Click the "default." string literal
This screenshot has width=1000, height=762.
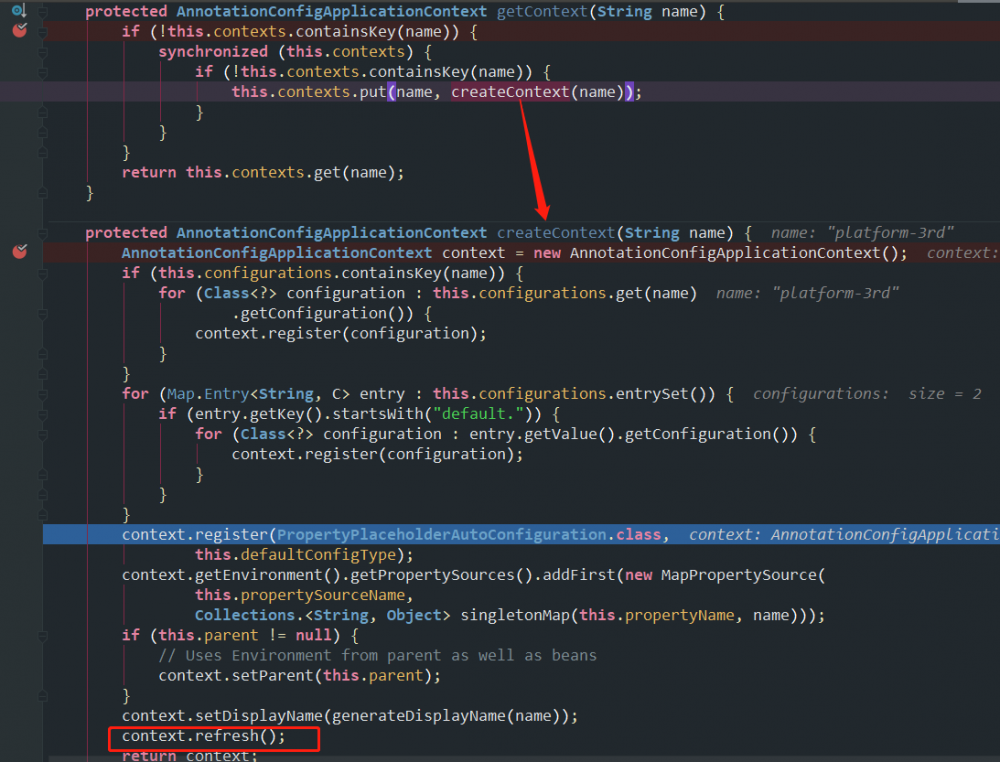[478, 414]
